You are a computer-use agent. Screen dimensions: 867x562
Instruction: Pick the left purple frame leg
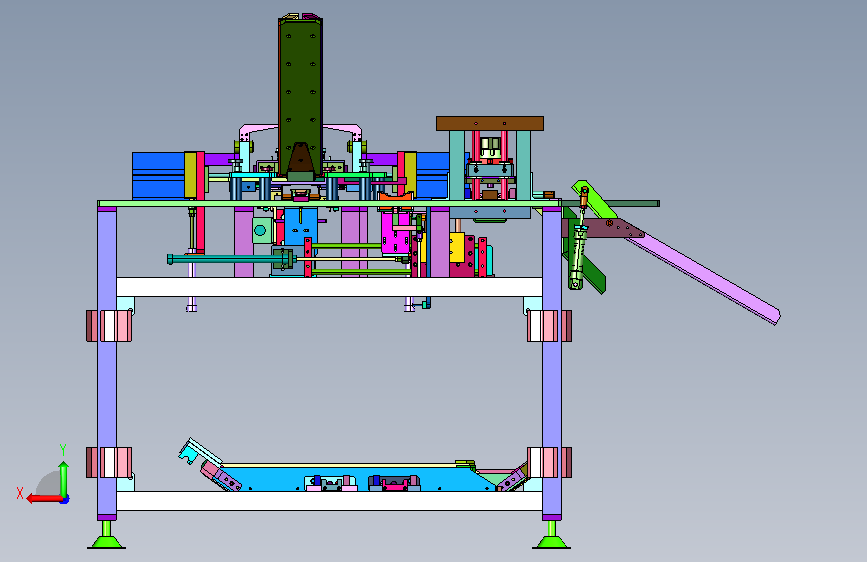tap(107, 363)
